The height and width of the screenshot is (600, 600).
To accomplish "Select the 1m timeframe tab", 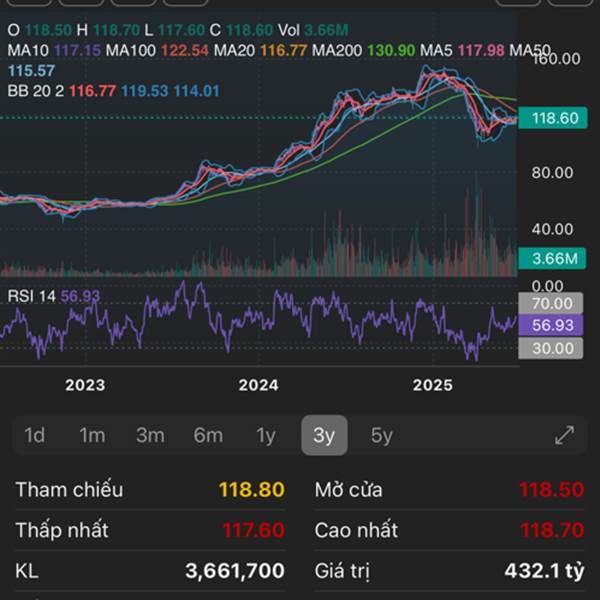I will [x=92, y=435].
